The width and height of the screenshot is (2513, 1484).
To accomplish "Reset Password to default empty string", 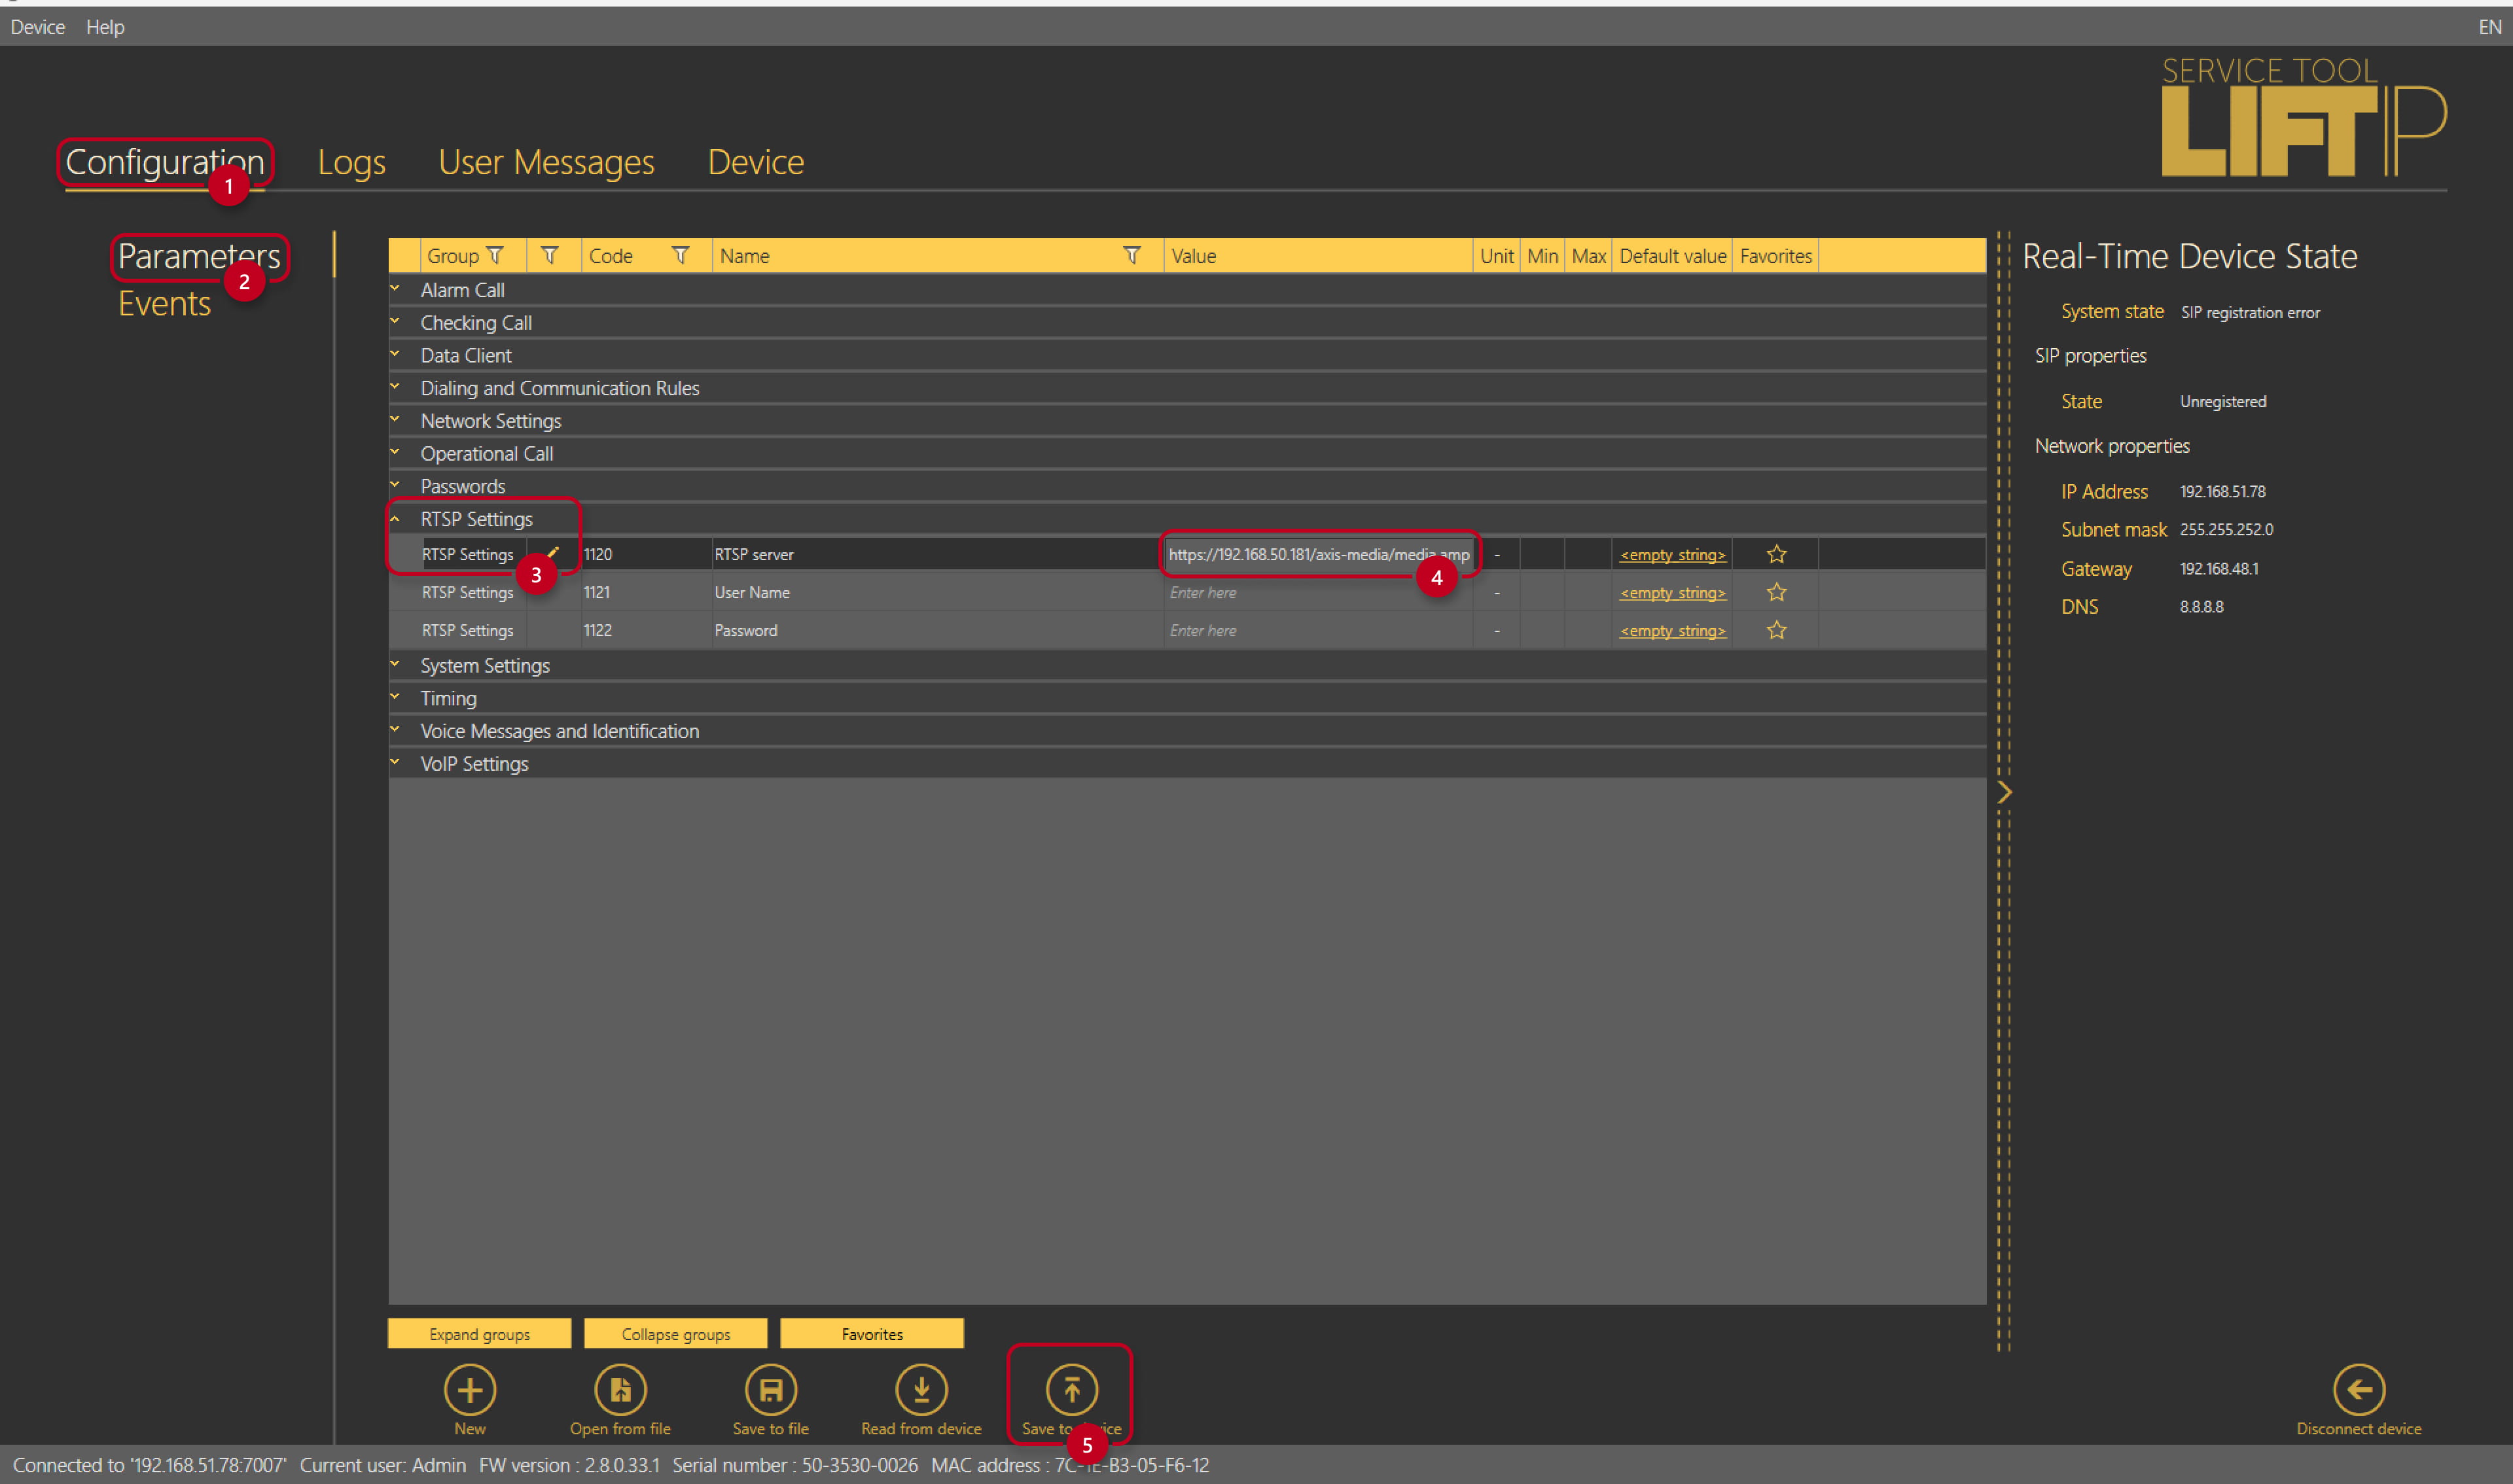I will click(x=1673, y=631).
